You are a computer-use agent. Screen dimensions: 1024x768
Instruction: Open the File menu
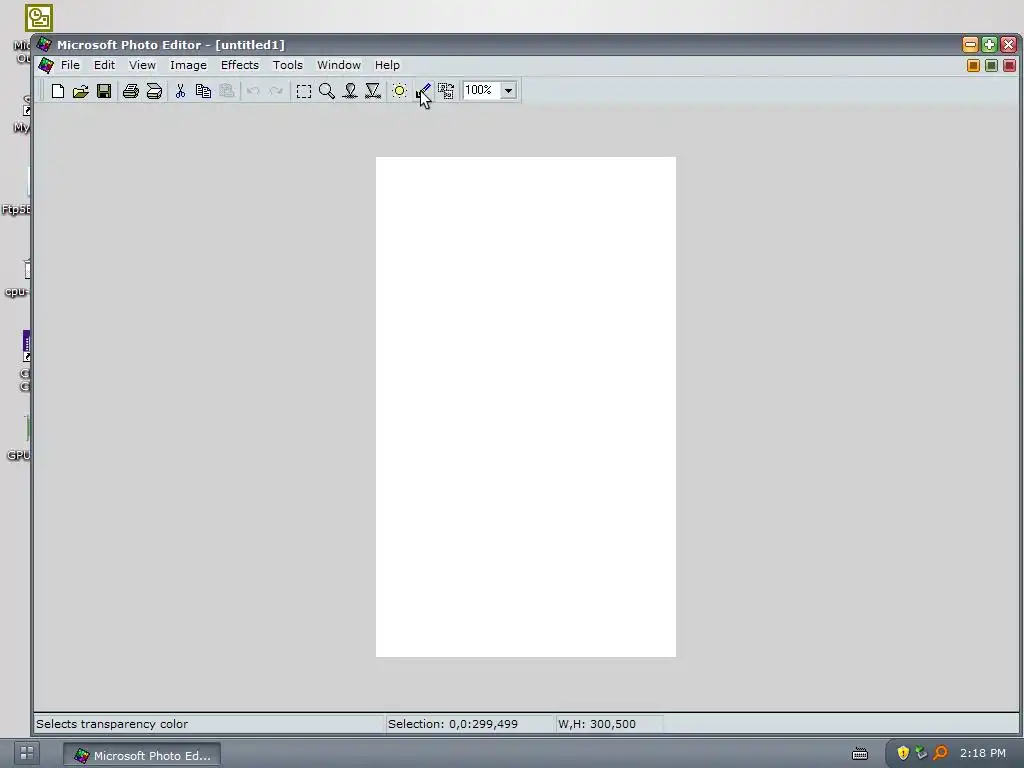coord(70,65)
